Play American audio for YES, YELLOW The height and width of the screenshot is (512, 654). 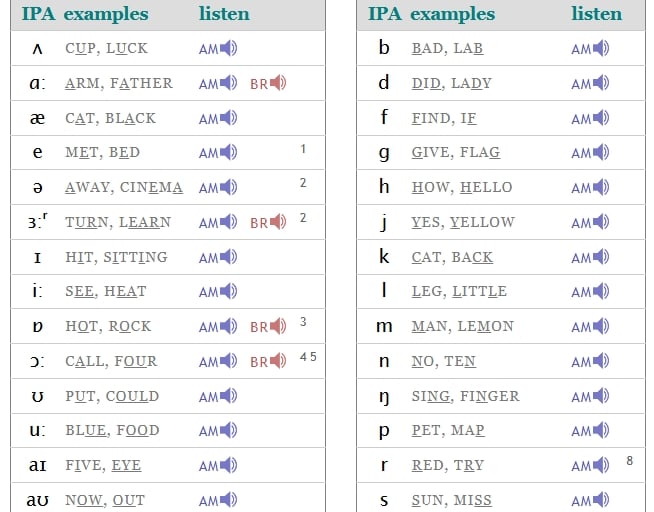pyautogui.click(x=590, y=222)
